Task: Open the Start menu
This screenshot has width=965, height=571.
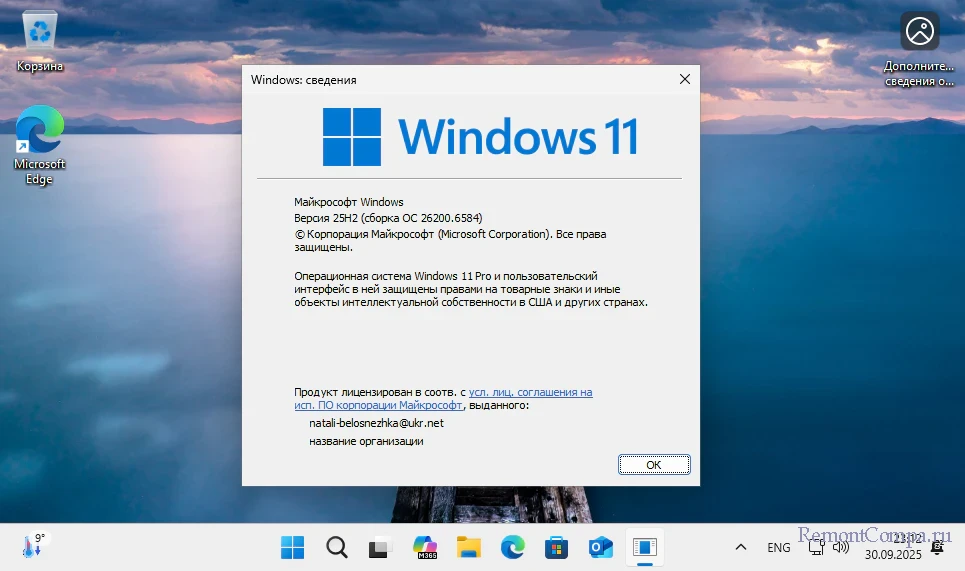Action: tap(293, 547)
